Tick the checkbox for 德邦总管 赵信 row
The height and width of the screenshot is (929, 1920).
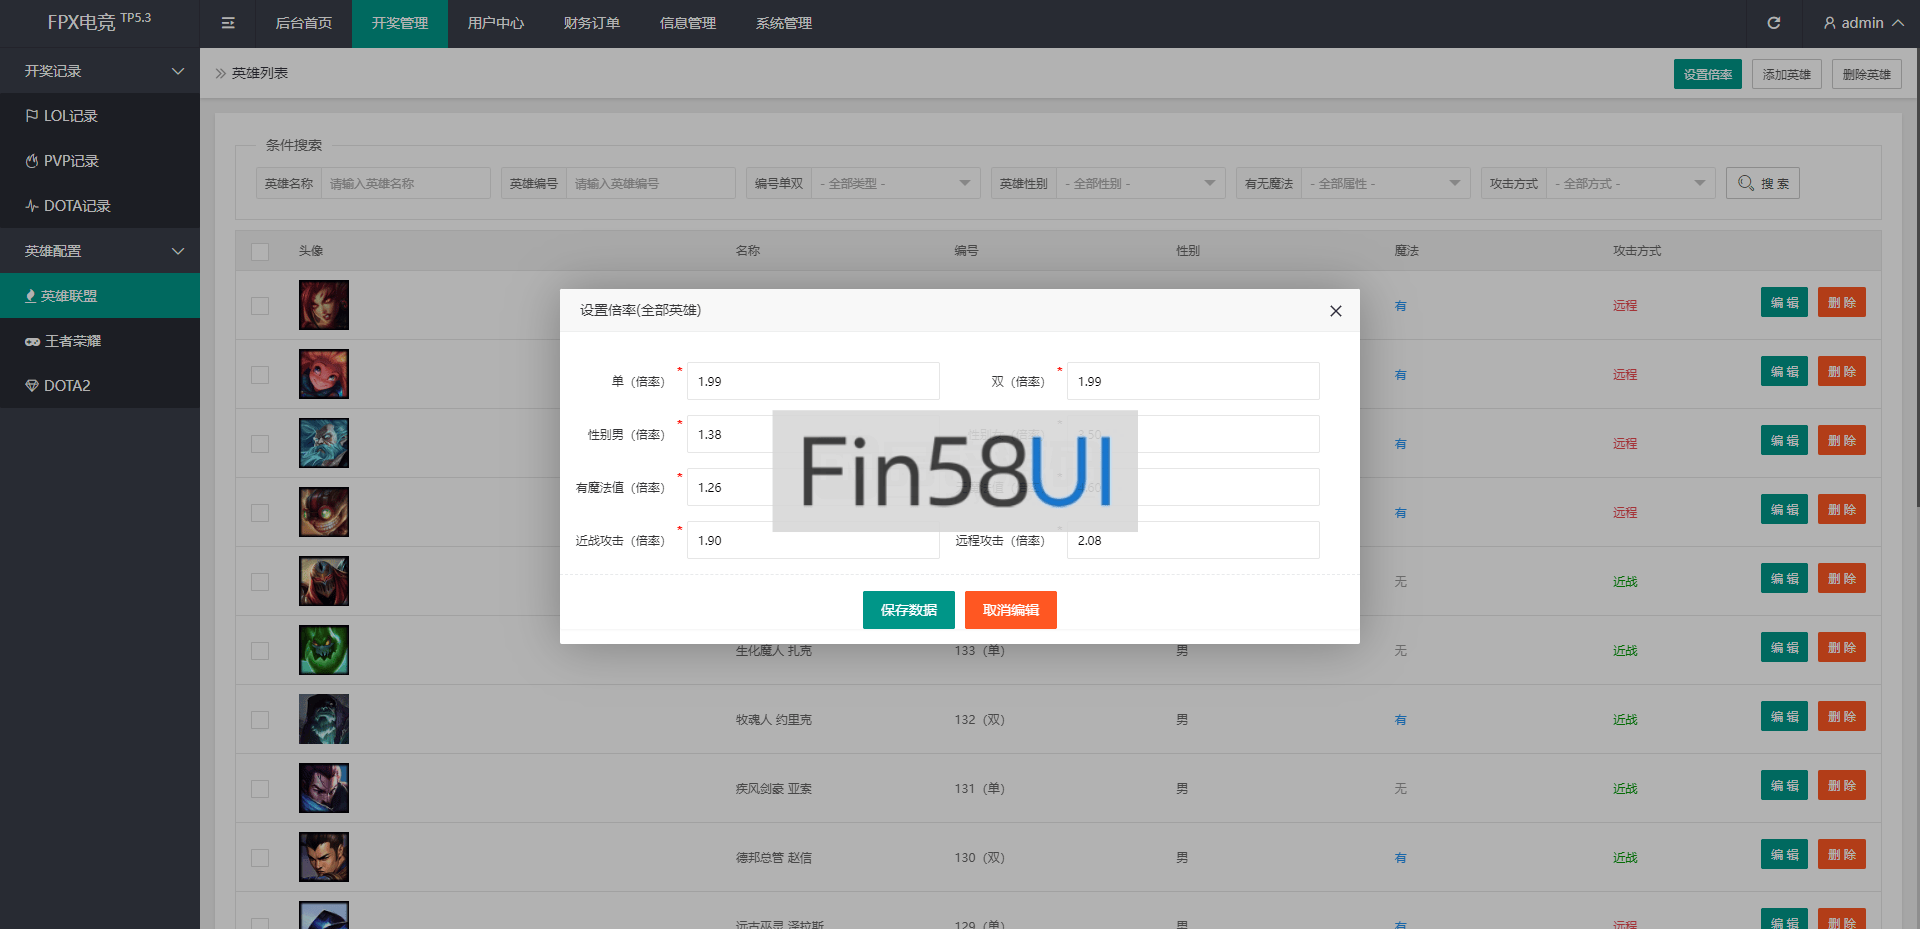260,858
